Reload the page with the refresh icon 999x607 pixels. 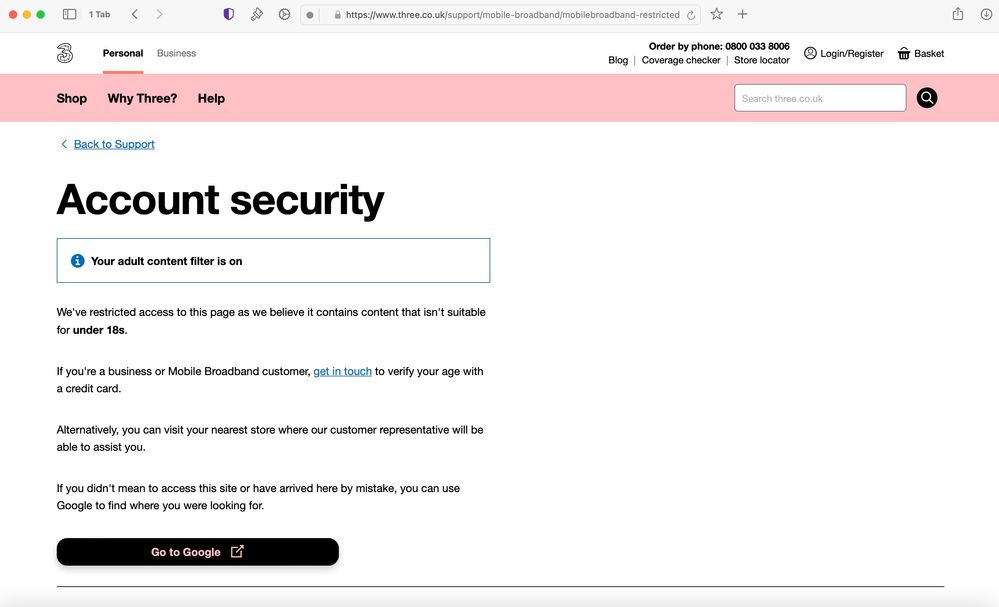click(690, 14)
